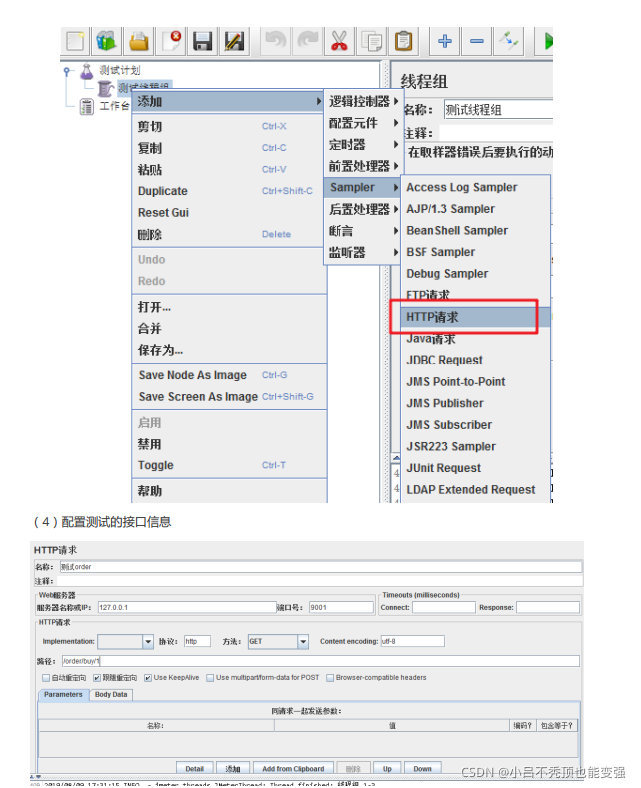This screenshot has height=788, width=641.
Task: Toggle the Use KeepAlive checkbox
Action: [148, 678]
